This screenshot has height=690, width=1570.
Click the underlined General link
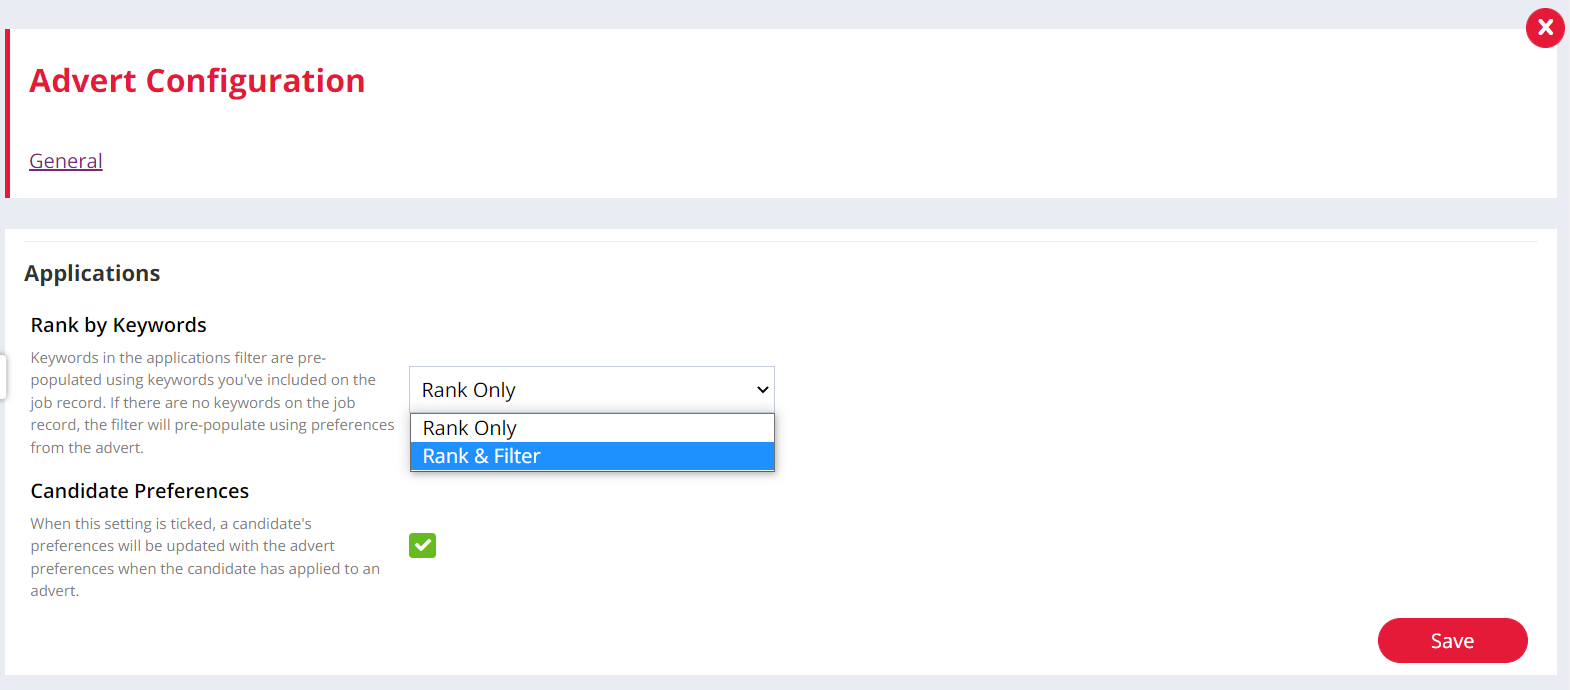65,160
